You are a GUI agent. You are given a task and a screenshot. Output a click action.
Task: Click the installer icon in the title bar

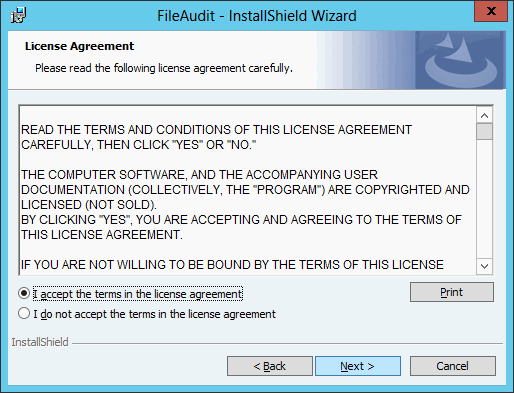(18, 15)
